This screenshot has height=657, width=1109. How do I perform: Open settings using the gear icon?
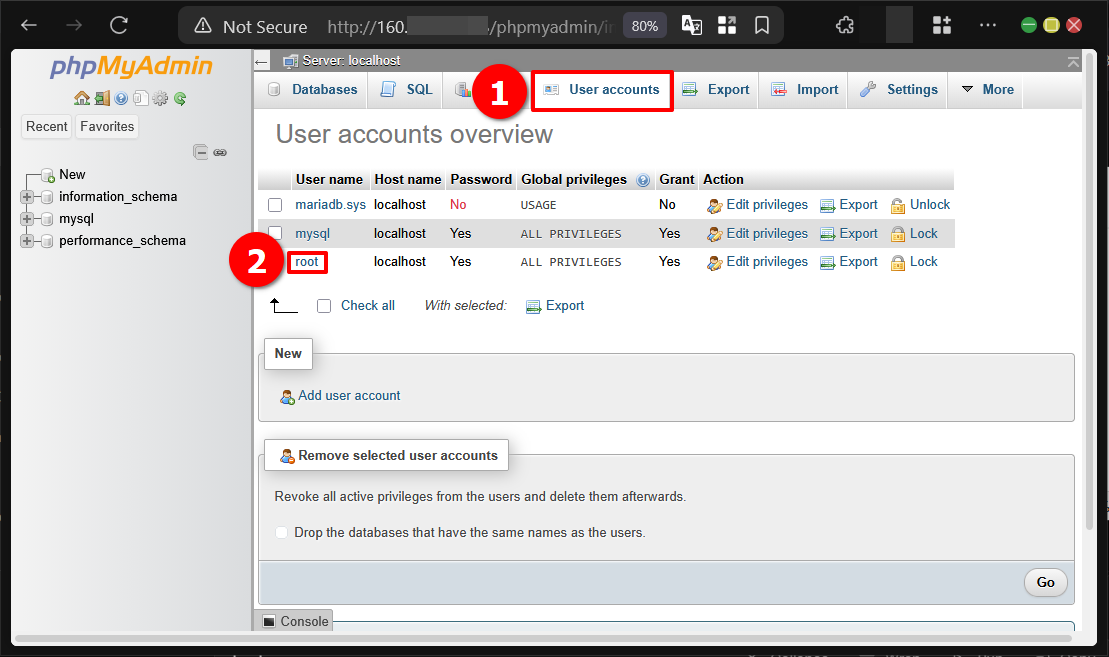pos(160,98)
